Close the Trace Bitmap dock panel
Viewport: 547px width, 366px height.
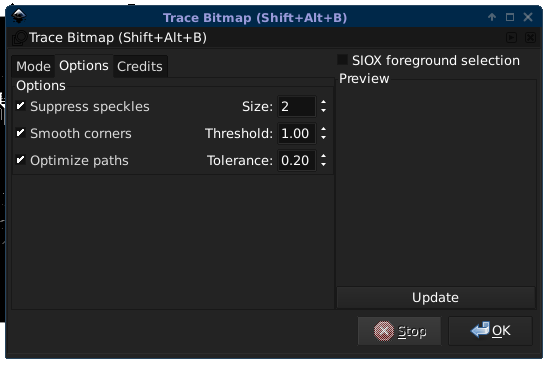pos(530,38)
